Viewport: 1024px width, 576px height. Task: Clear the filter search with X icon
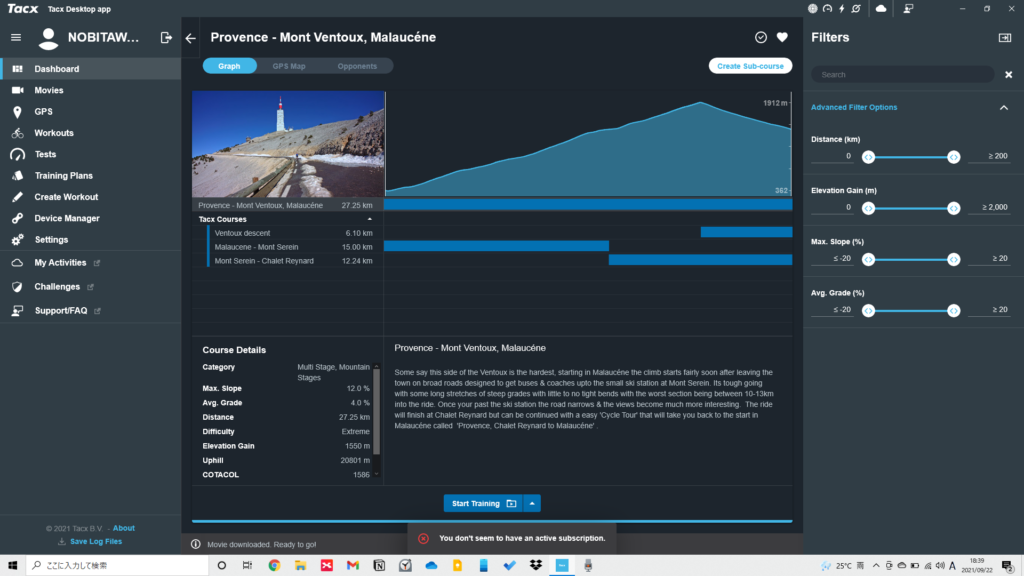(1008, 75)
